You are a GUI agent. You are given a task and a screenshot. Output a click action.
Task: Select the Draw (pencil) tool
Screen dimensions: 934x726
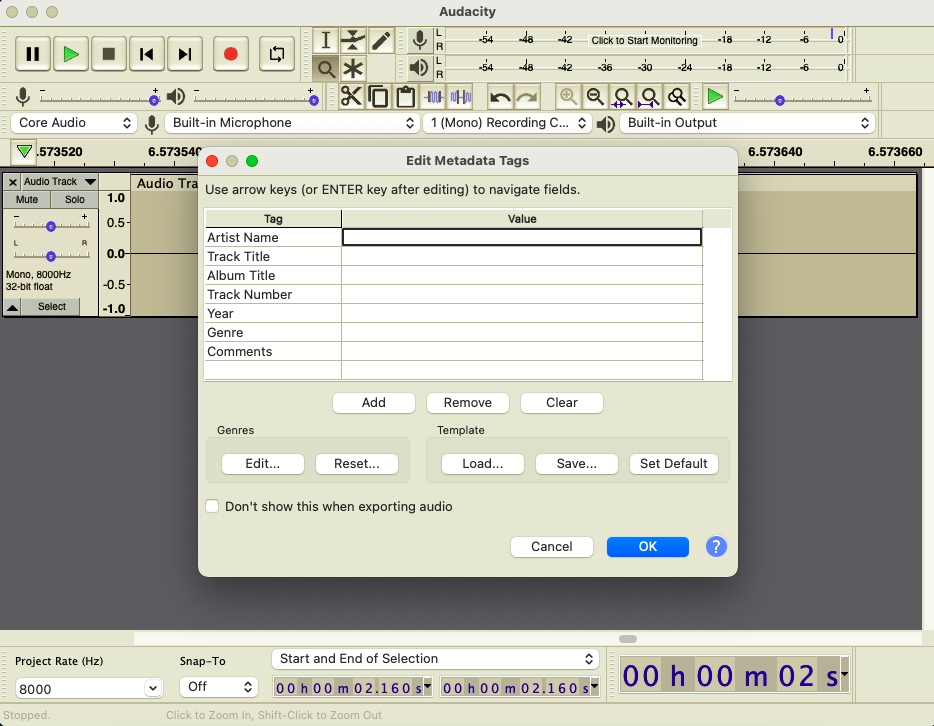[381, 40]
